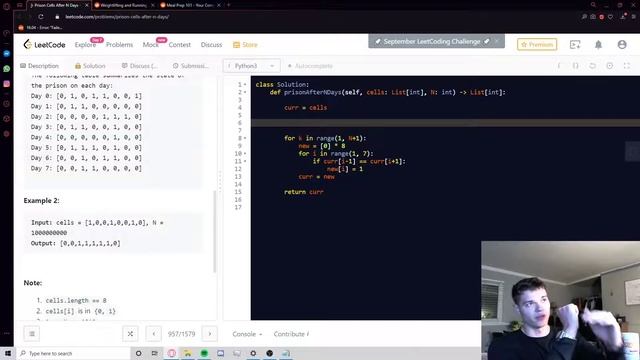The image size is (640, 360).
Task: Click the leetcode.com address bar
Action: pos(117,17)
